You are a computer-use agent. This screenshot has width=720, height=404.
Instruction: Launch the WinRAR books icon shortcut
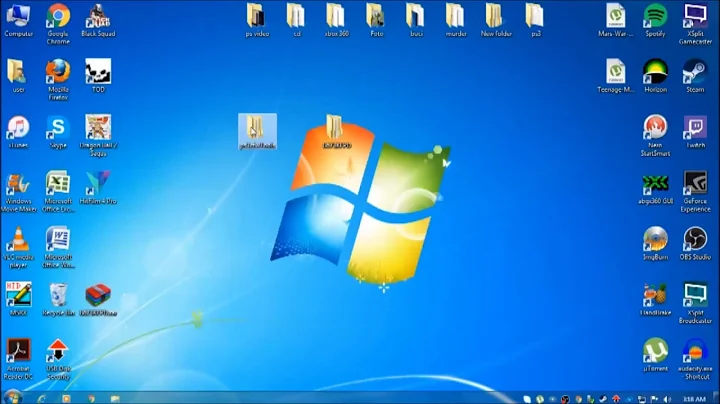(x=98, y=299)
